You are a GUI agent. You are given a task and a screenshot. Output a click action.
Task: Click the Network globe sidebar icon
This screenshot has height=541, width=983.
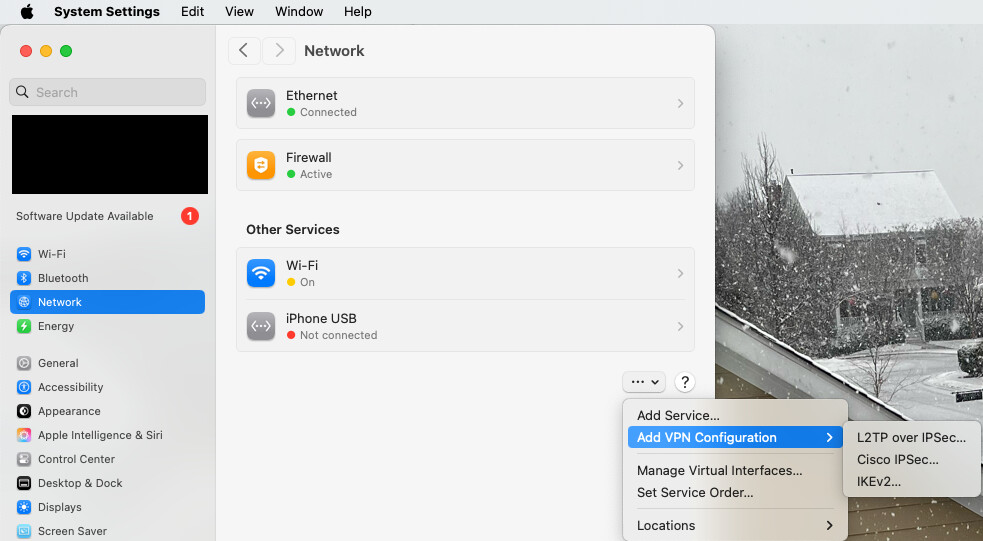[24, 302]
